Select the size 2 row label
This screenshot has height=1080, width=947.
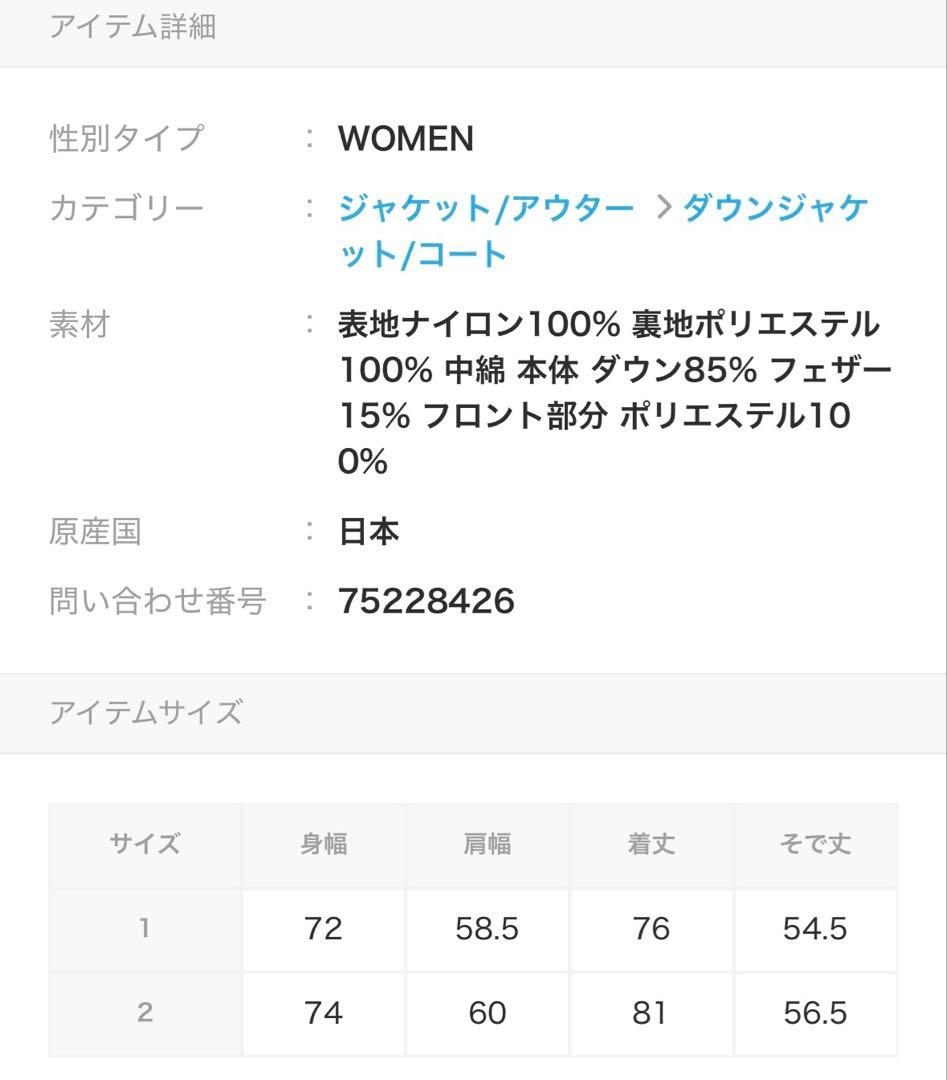(x=145, y=1013)
